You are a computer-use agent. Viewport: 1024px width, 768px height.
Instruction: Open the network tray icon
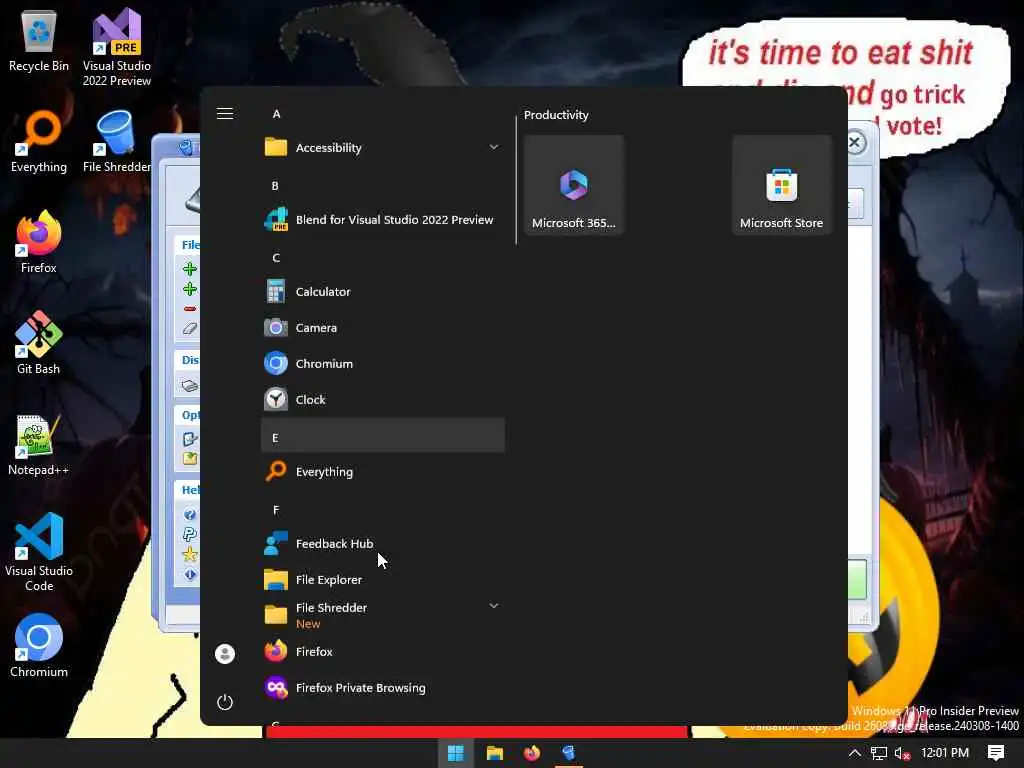pos(878,753)
